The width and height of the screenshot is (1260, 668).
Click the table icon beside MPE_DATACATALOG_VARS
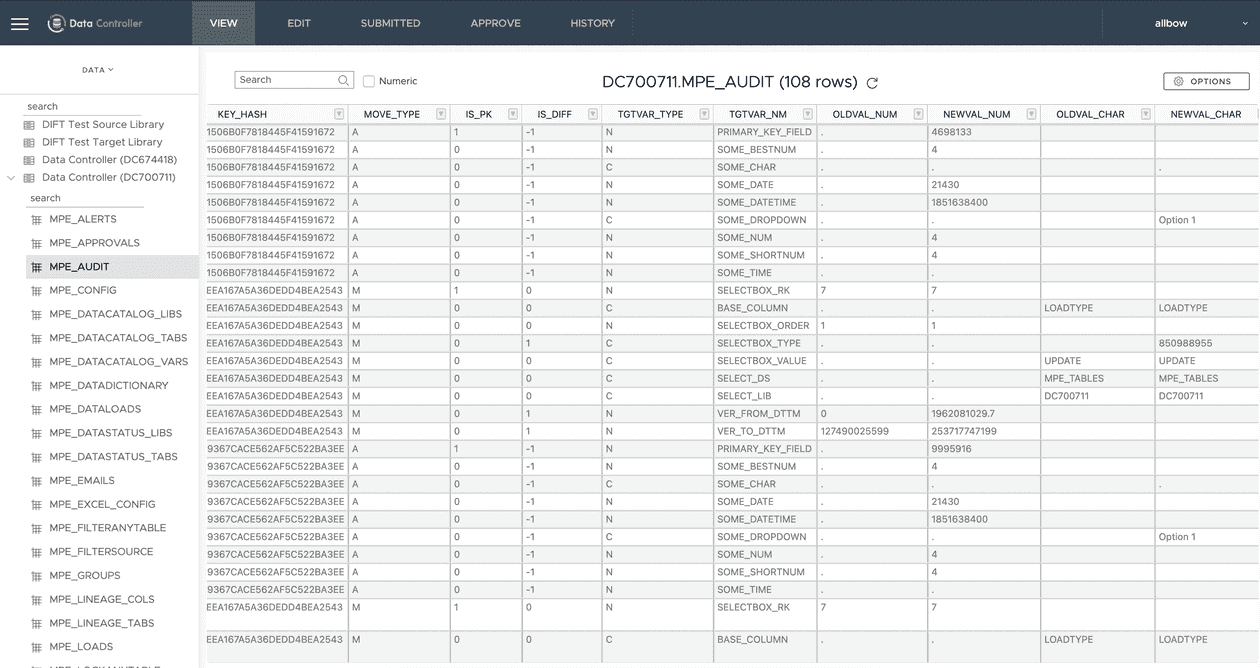(37, 362)
